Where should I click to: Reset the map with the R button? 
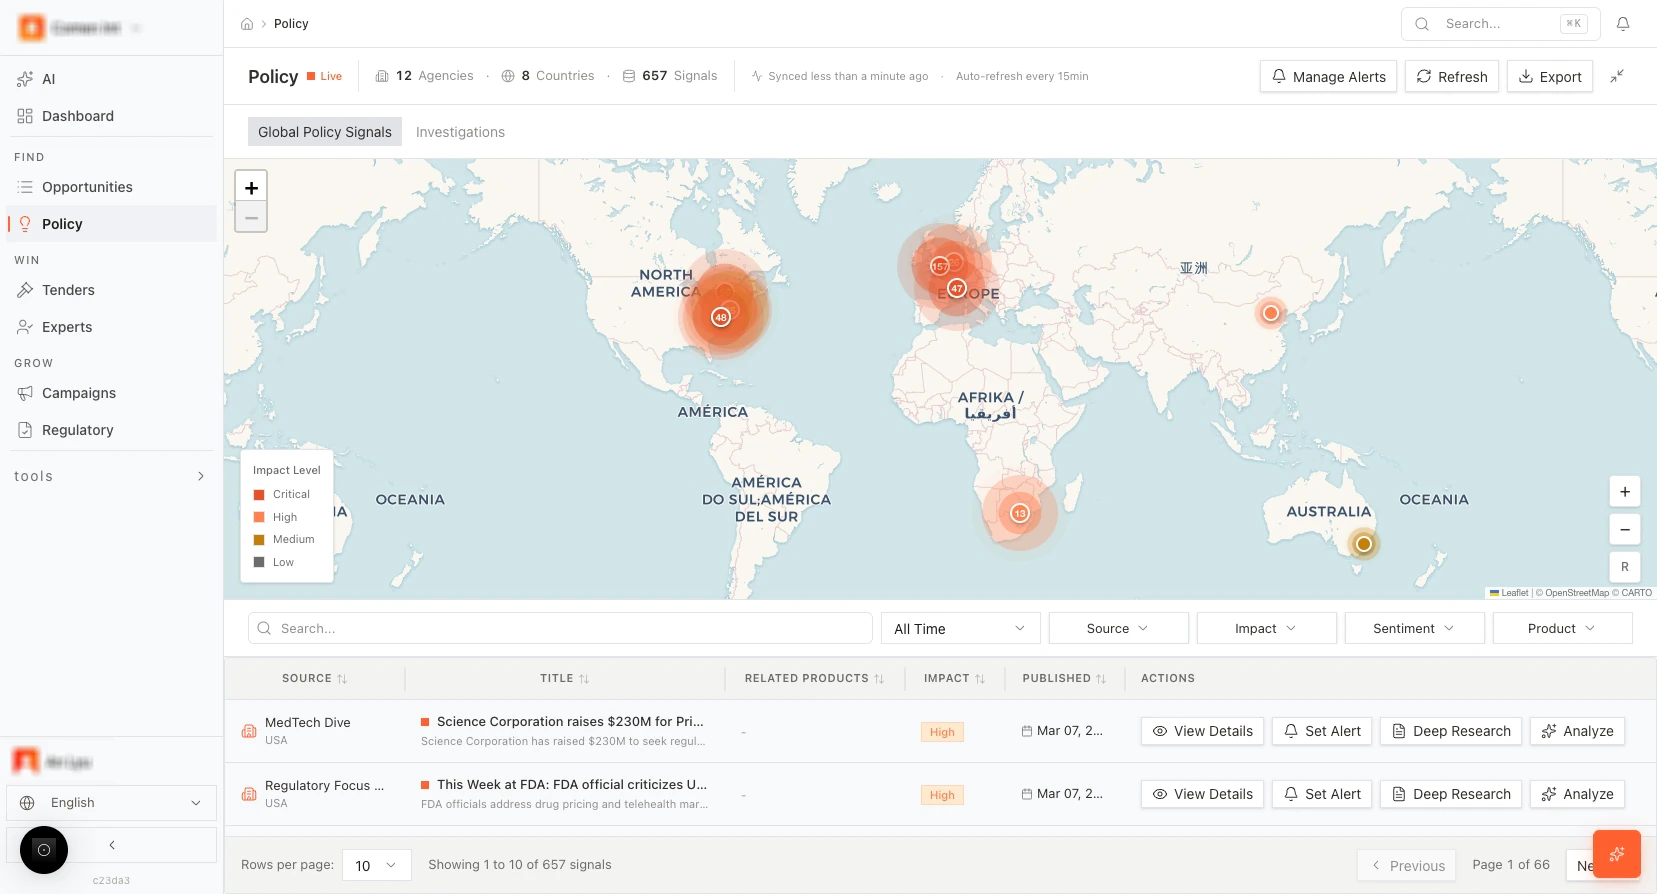tap(1625, 567)
